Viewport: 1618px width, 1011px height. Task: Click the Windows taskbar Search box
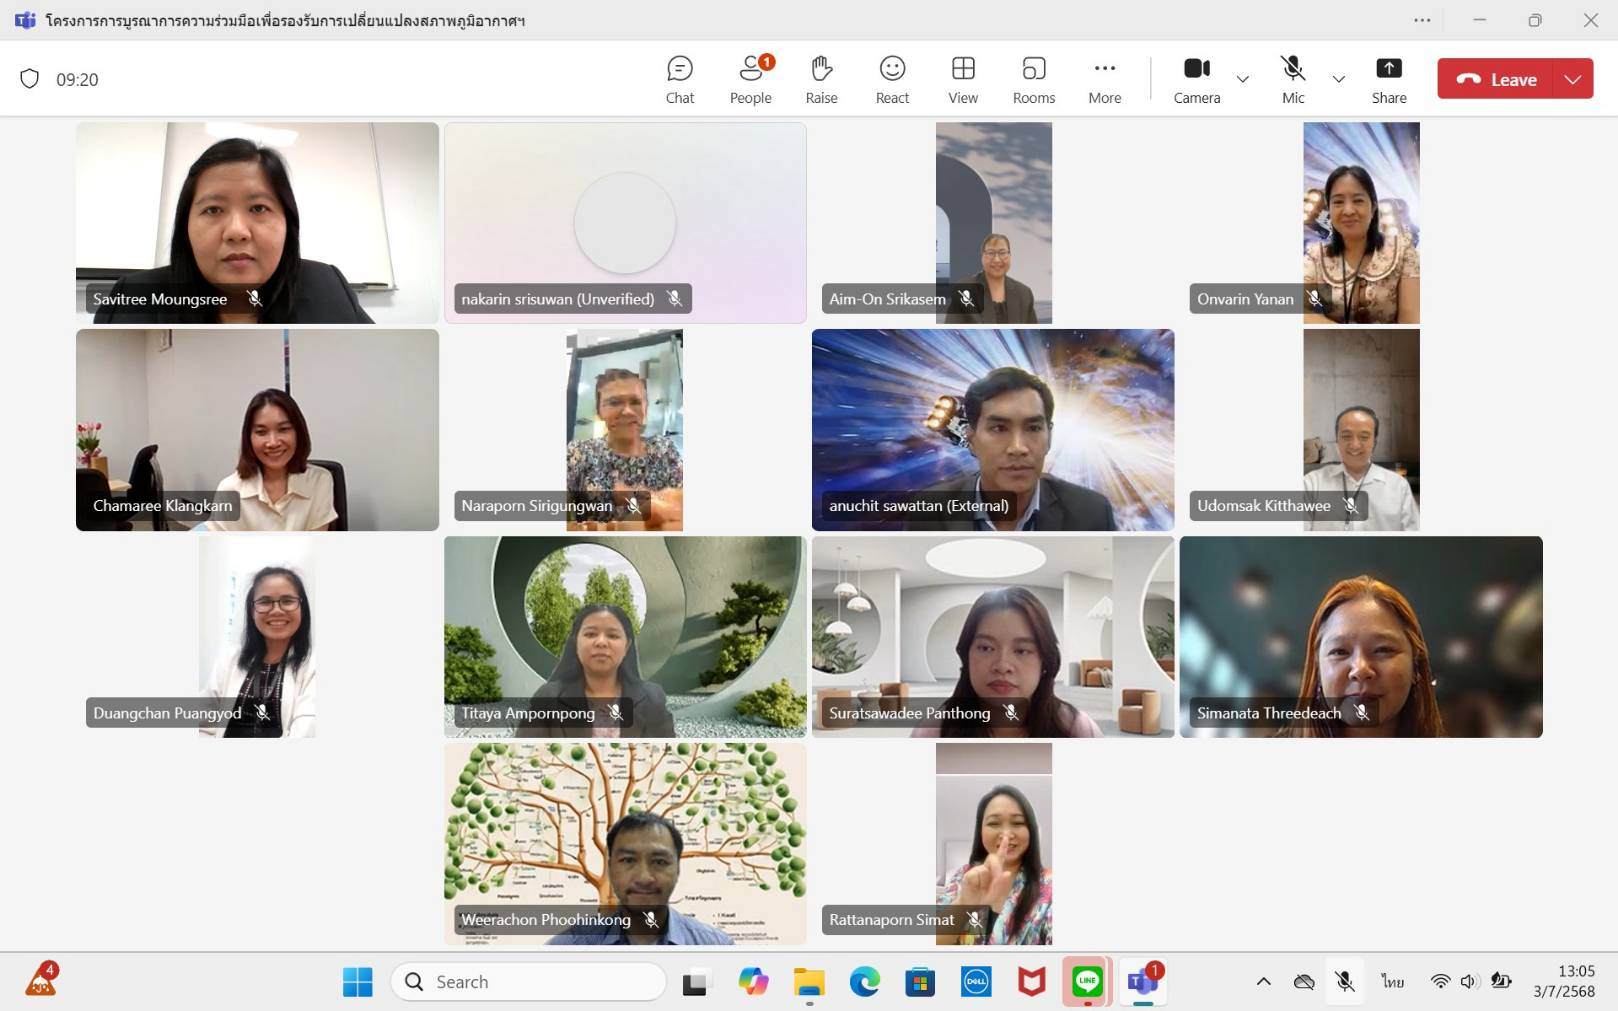tap(530, 982)
